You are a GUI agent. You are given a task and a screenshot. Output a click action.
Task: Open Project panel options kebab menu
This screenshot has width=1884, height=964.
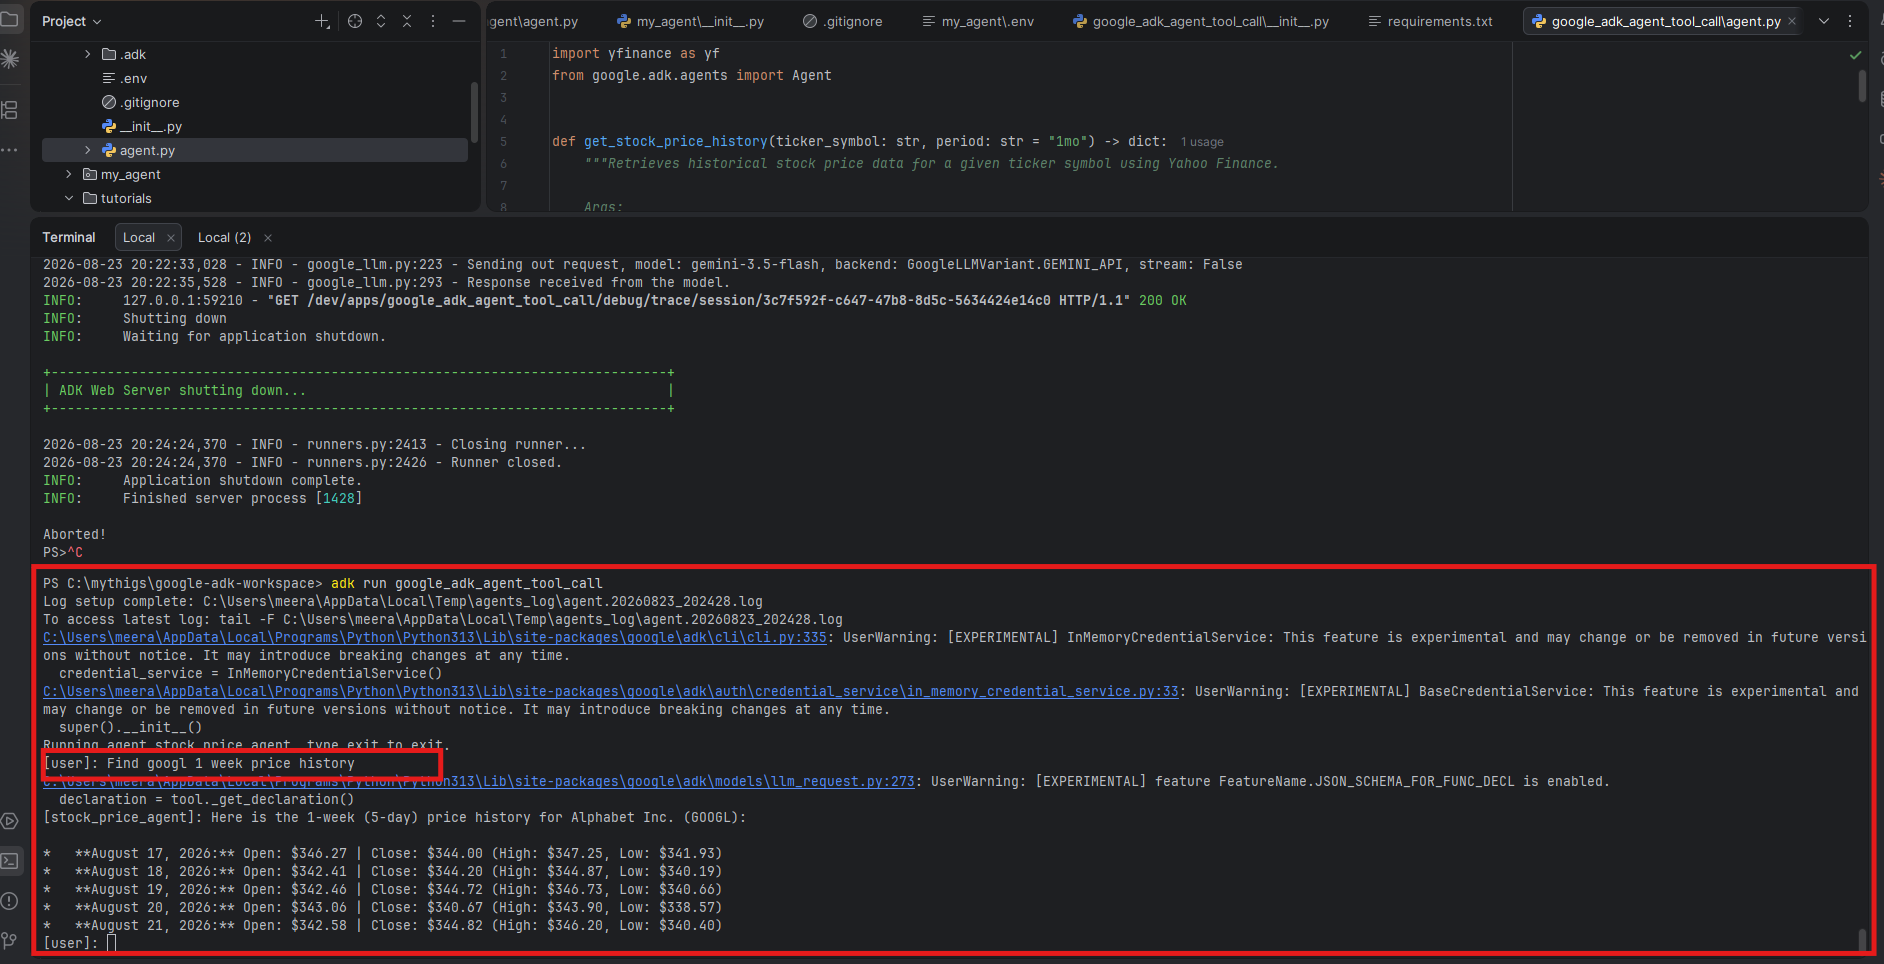(x=433, y=21)
